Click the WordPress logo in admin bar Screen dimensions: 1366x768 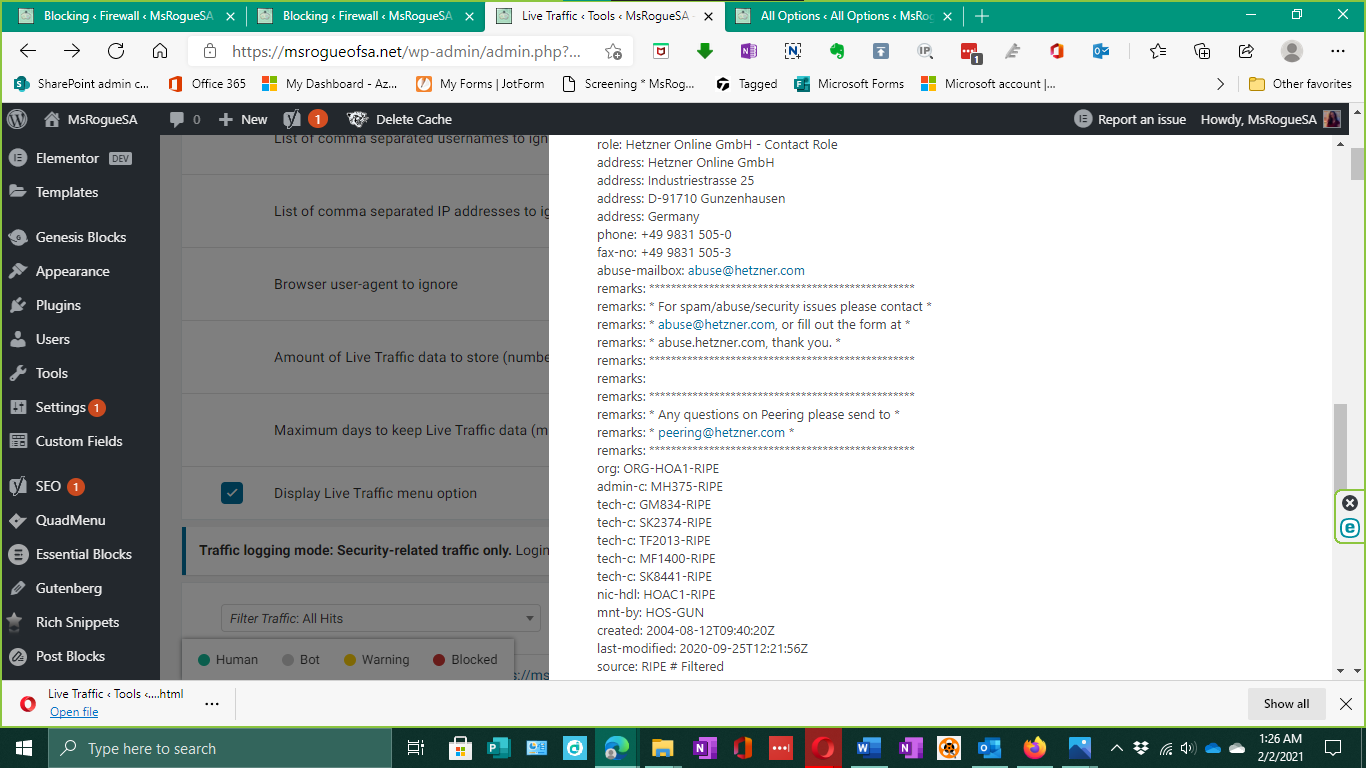pos(16,119)
